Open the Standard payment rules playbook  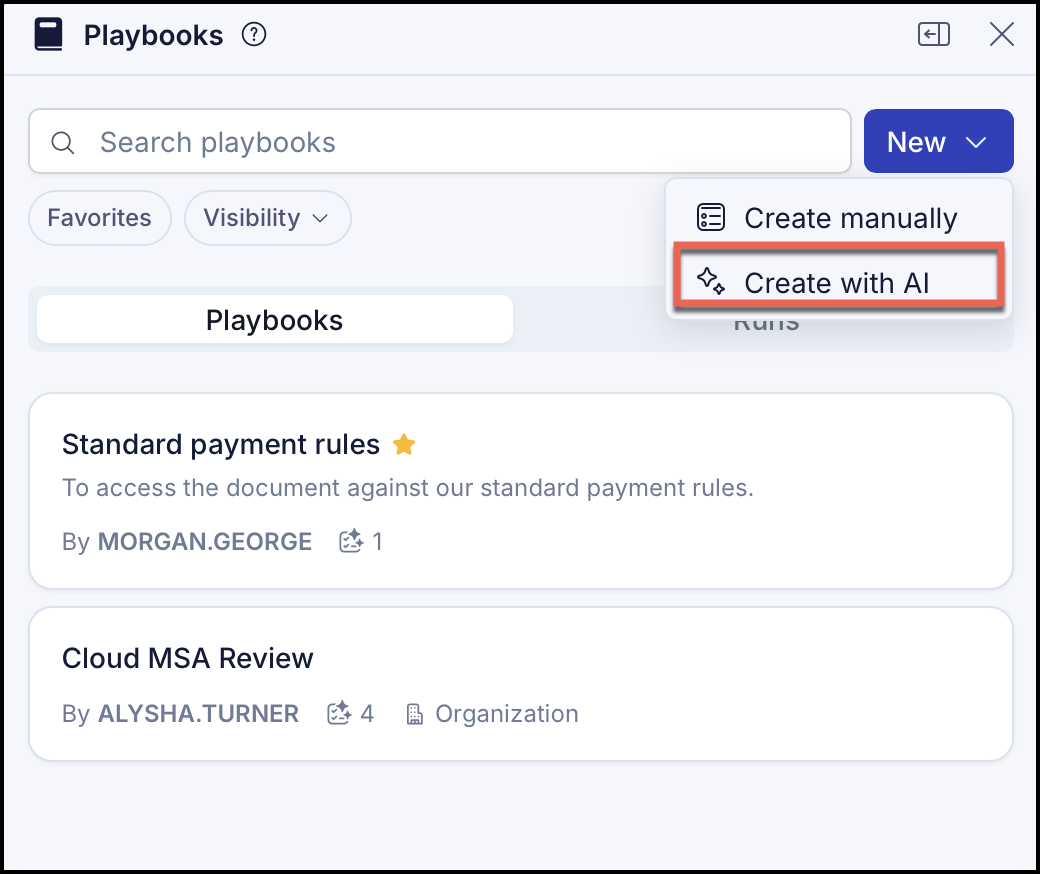click(x=521, y=491)
